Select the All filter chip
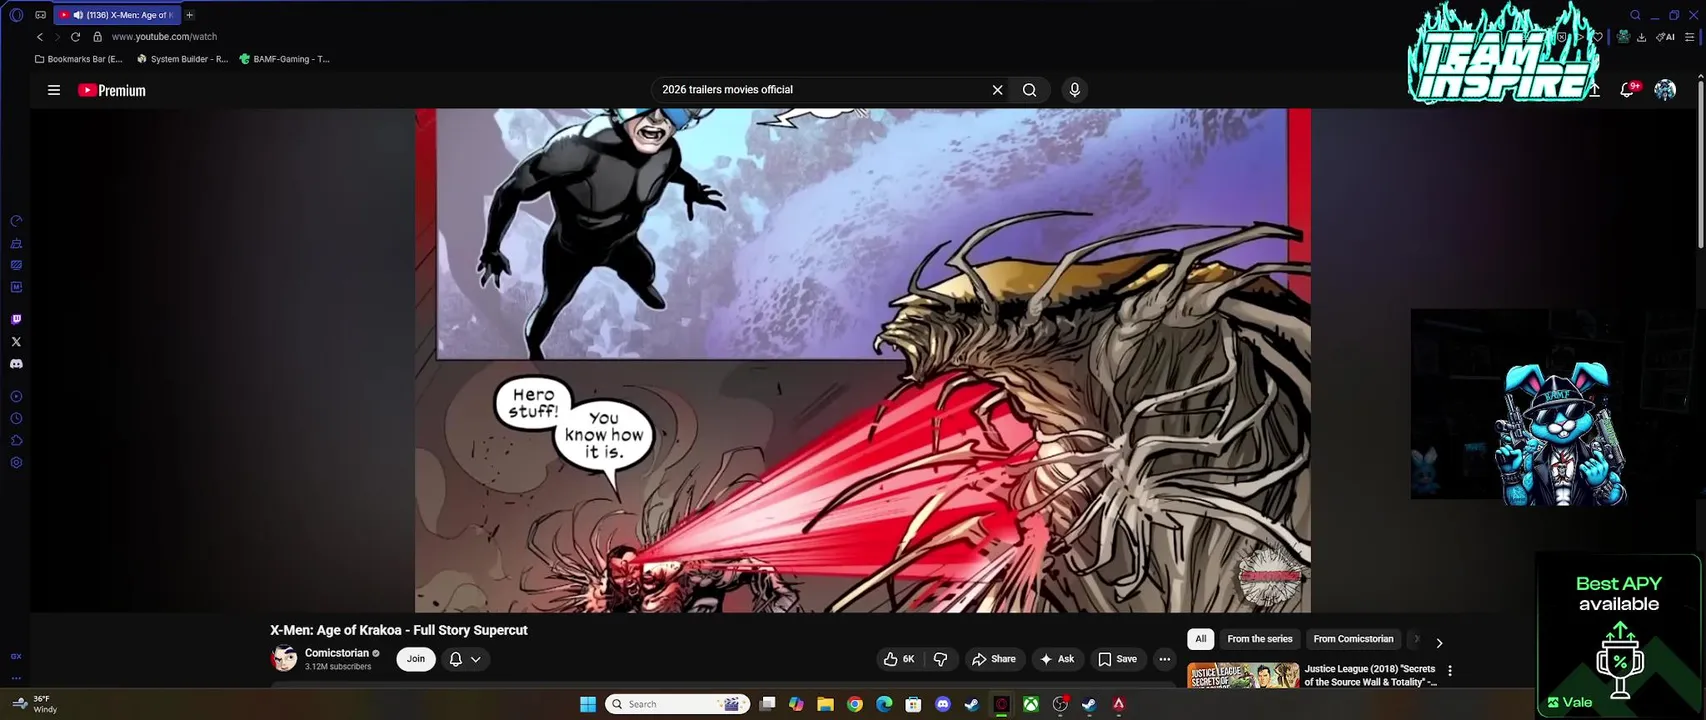1706x720 pixels. coord(1201,639)
